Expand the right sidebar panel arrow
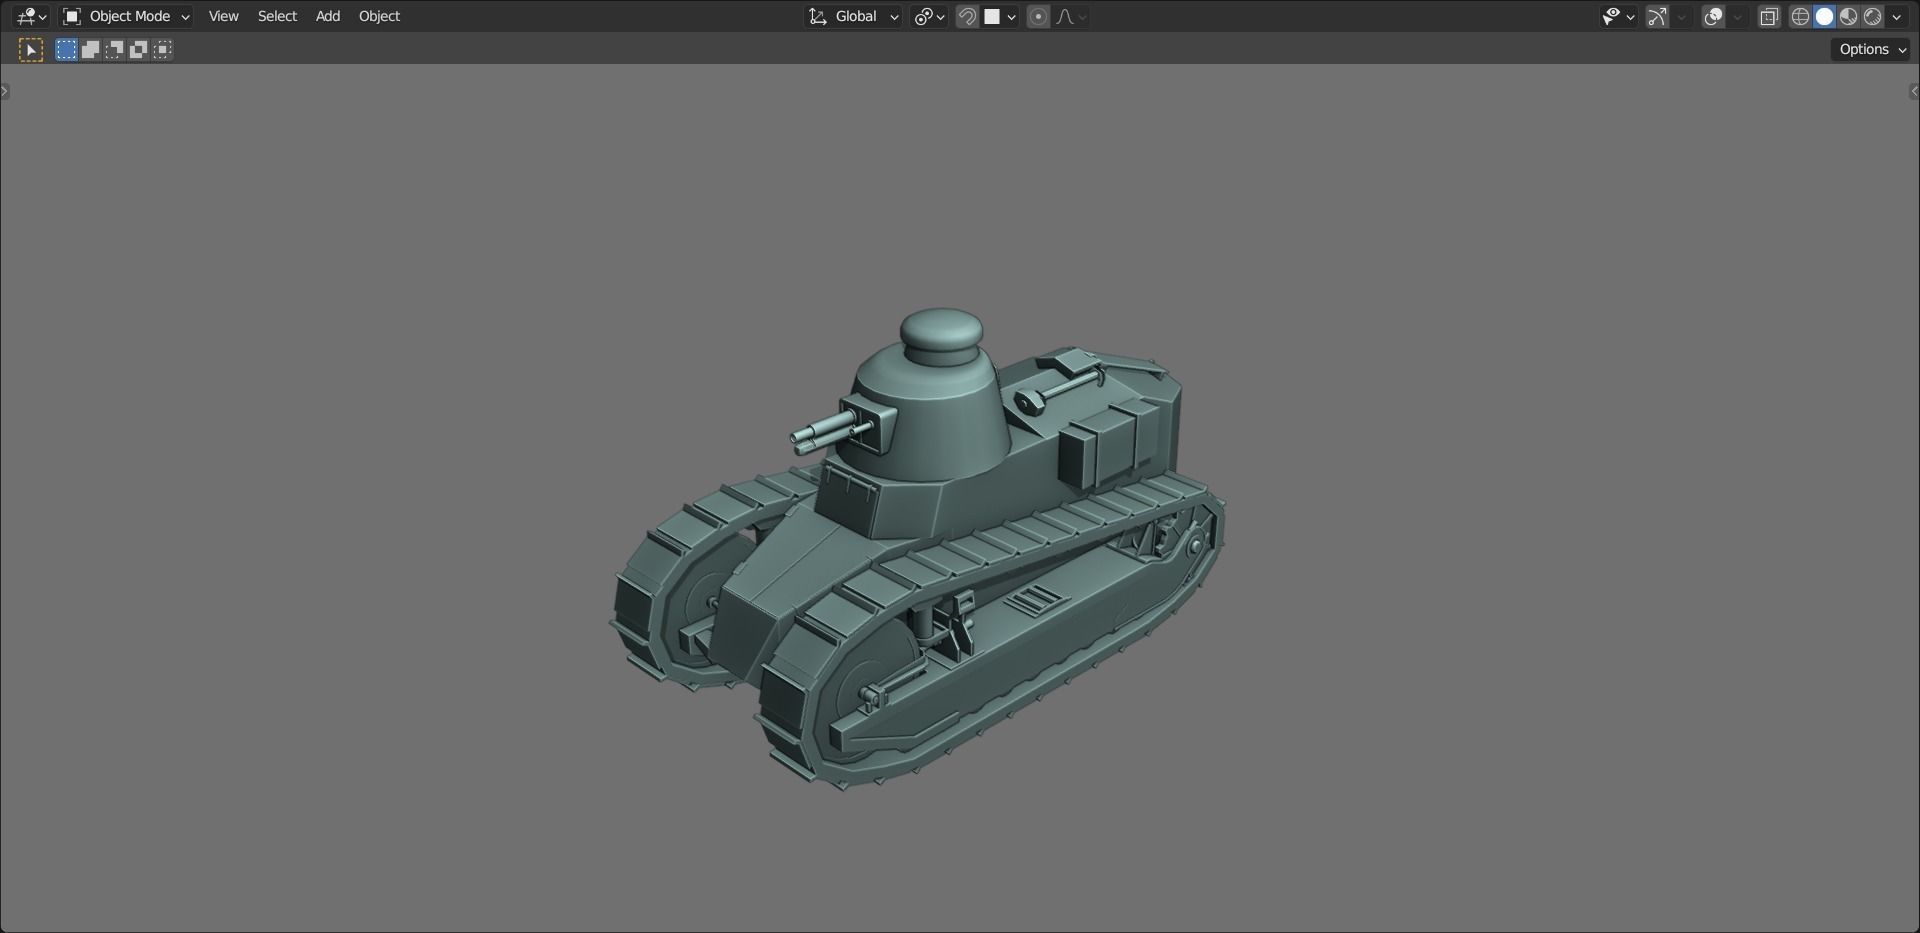Screen dimensions: 1920x933 [1914, 91]
